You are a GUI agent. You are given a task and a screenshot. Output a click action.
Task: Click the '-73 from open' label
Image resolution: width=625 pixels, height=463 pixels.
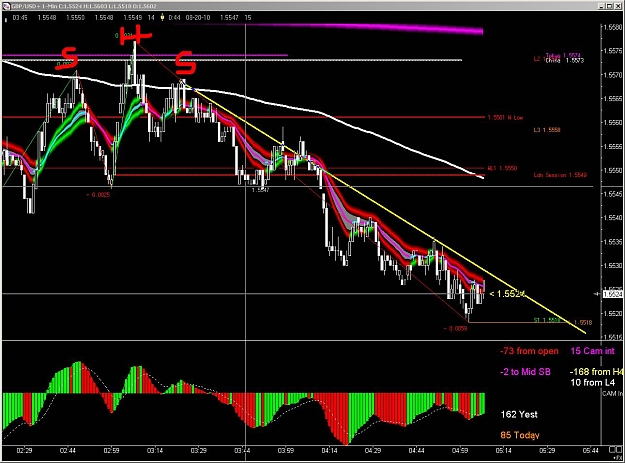tap(529, 351)
